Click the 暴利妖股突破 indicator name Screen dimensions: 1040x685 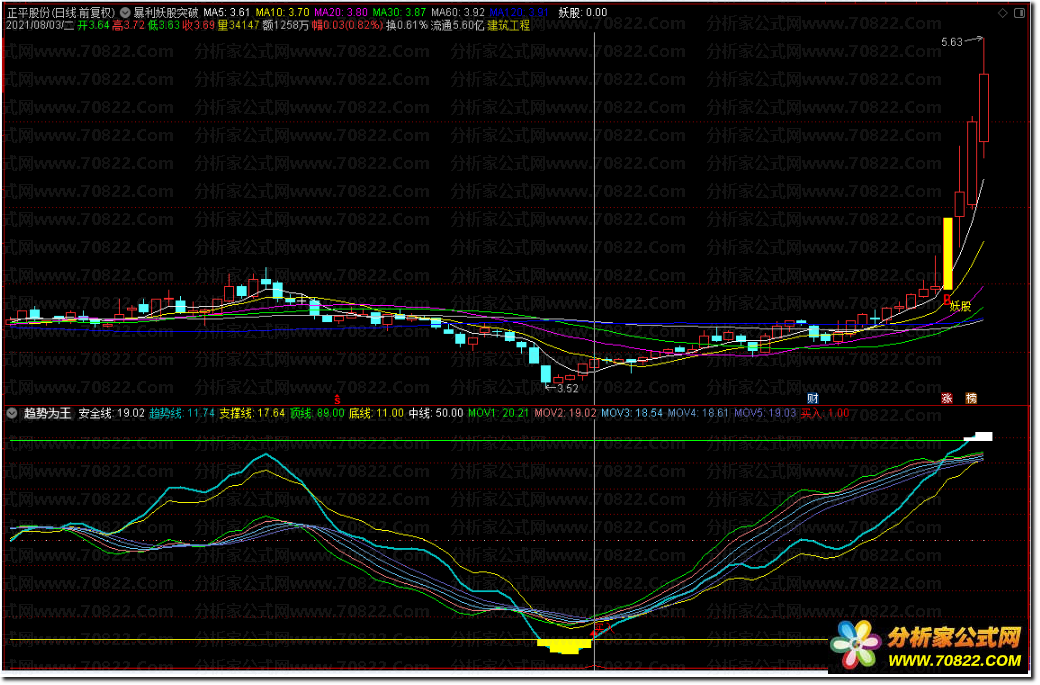point(166,12)
